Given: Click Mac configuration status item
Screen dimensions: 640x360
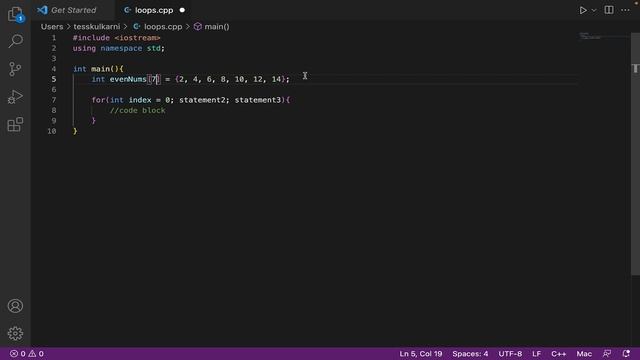Looking at the screenshot, I should click(584, 354).
